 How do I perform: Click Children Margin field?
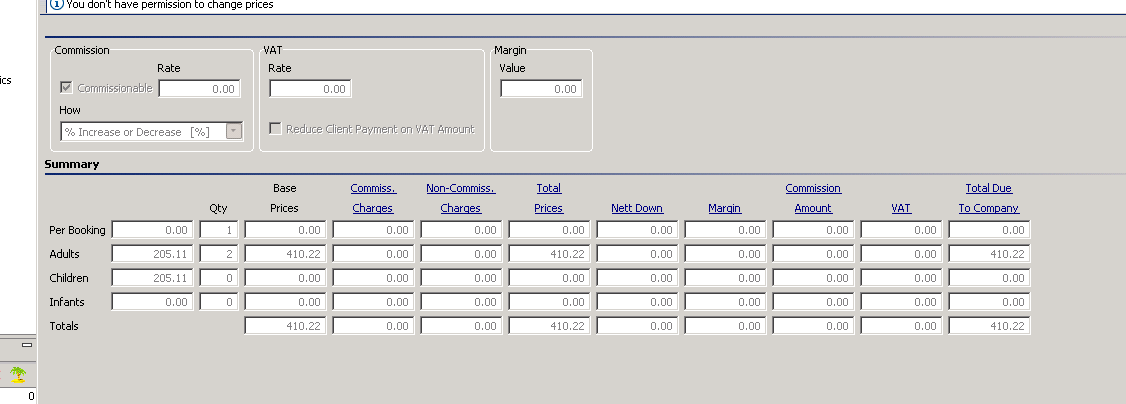725,278
